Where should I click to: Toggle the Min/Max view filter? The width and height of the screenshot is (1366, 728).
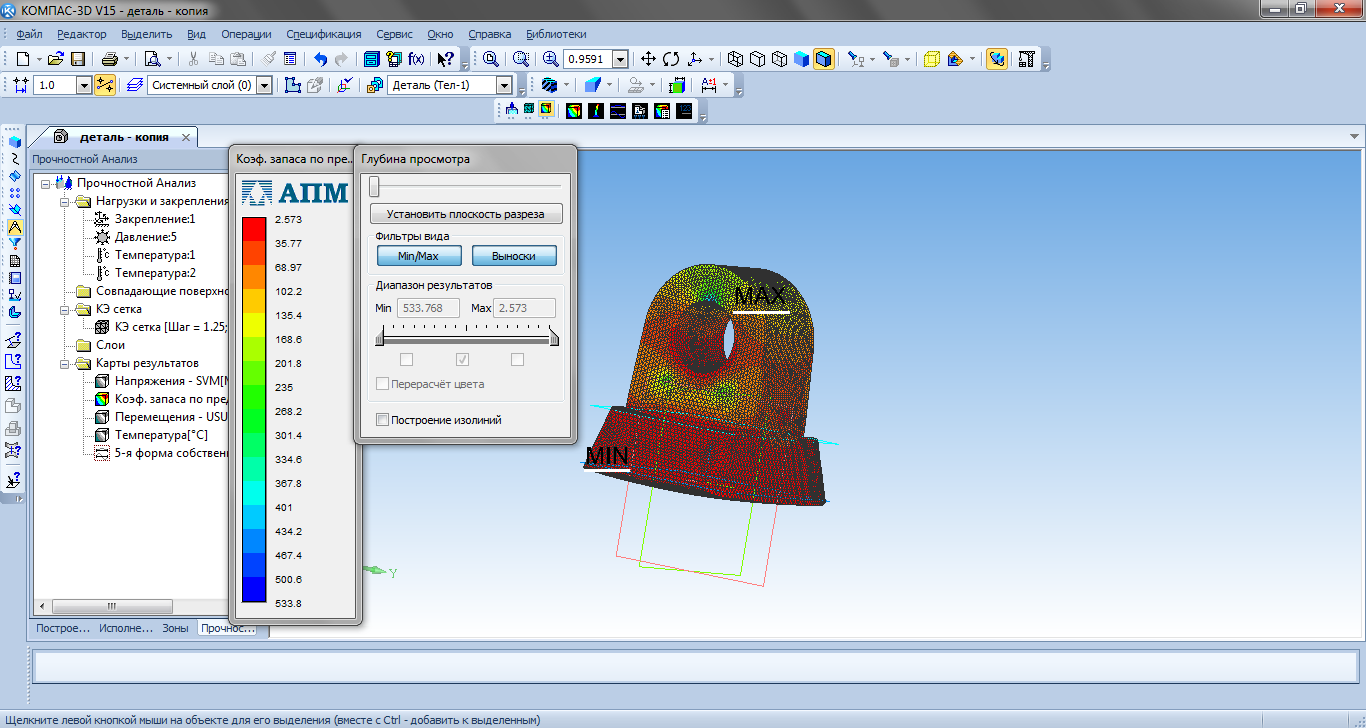[419, 256]
